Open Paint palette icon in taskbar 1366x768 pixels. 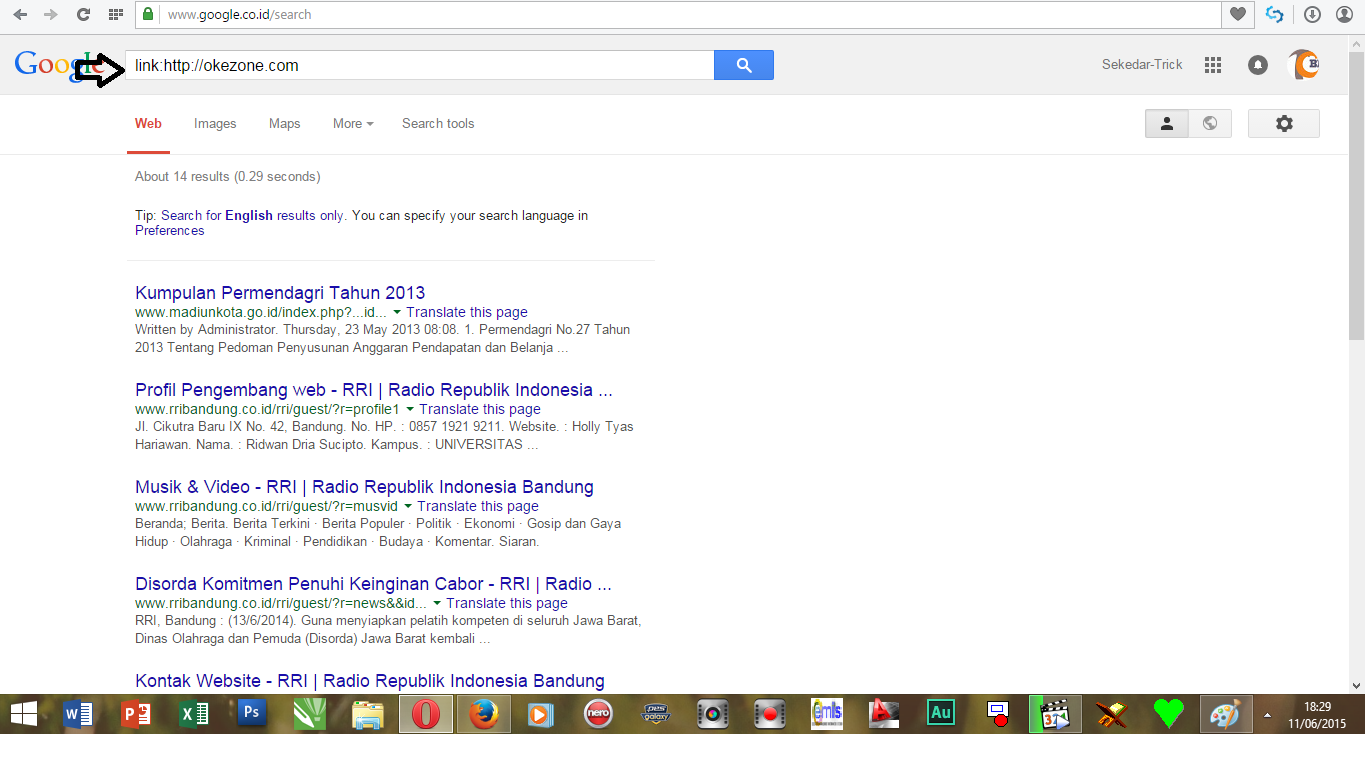tap(1225, 714)
